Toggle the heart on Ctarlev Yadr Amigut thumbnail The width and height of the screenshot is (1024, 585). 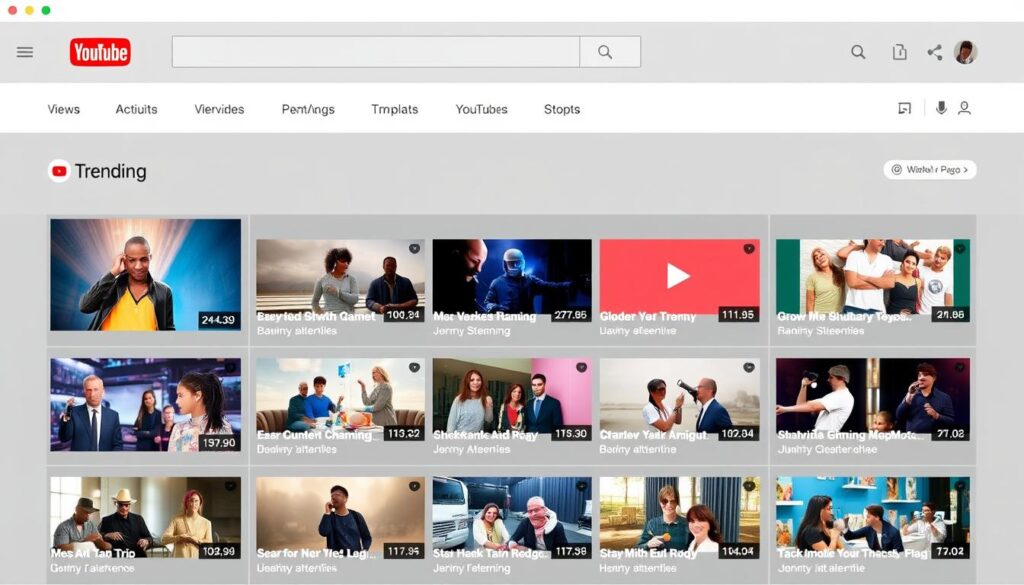point(749,368)
